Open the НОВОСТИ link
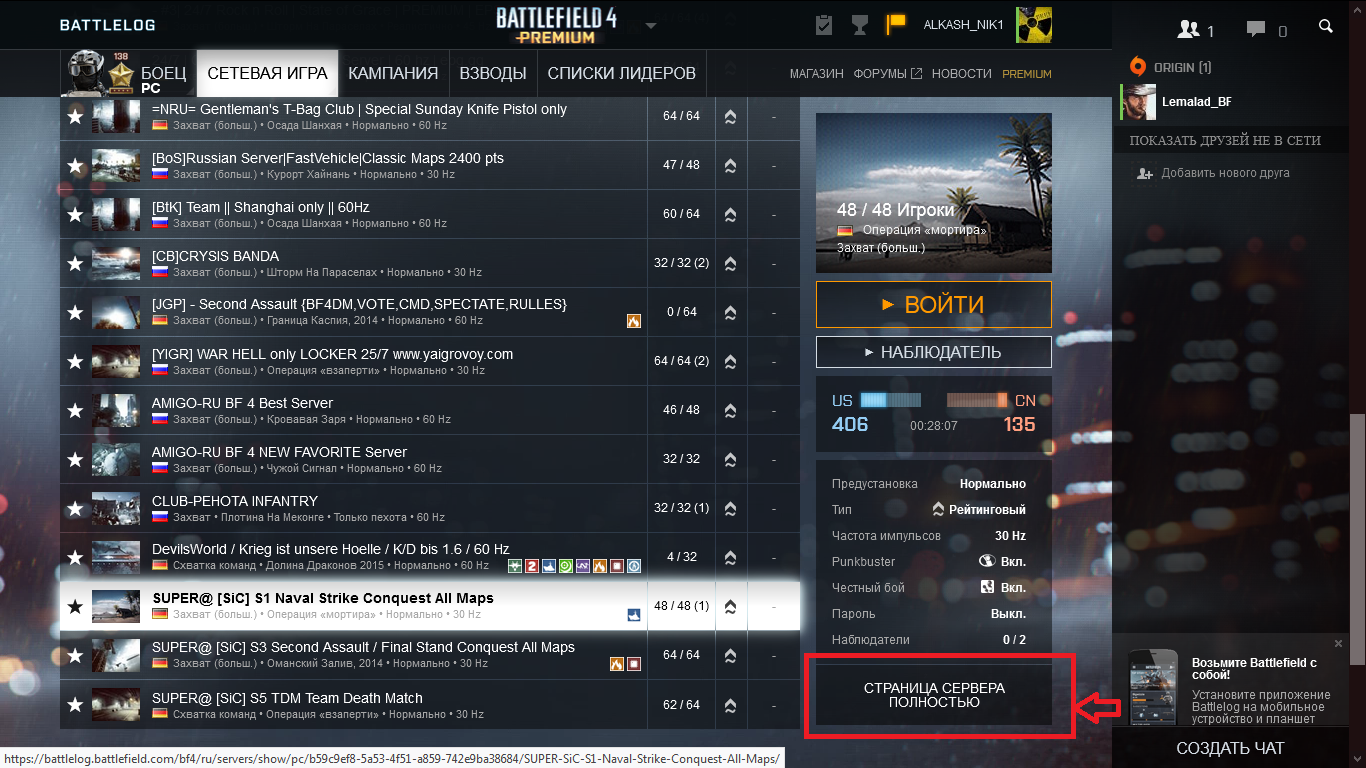This screenshot has height=768, width=1366. point(961,74)
